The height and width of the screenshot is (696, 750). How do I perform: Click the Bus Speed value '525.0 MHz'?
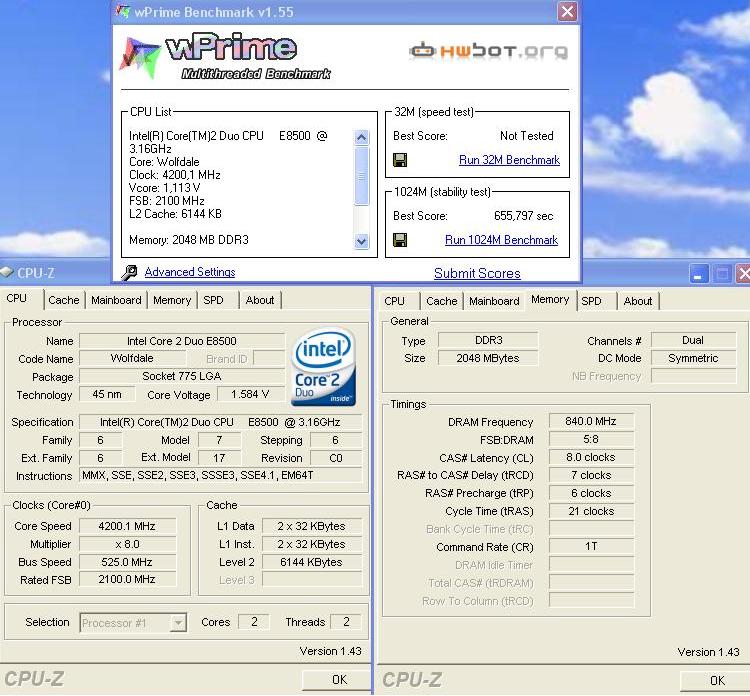127,562
